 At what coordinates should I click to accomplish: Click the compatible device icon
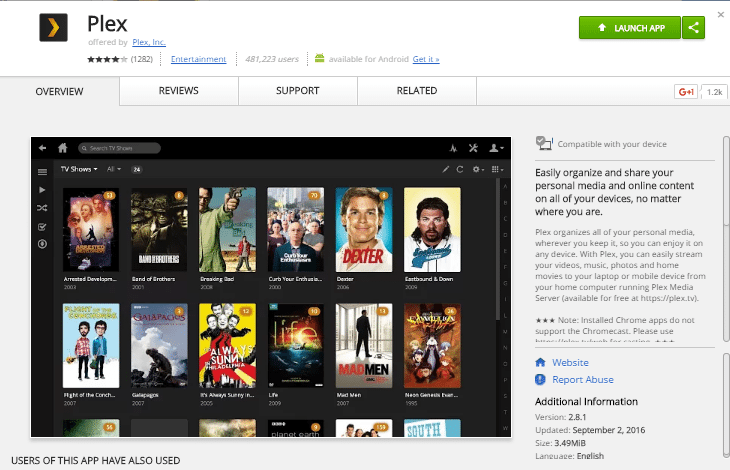(x=544, y=143)
